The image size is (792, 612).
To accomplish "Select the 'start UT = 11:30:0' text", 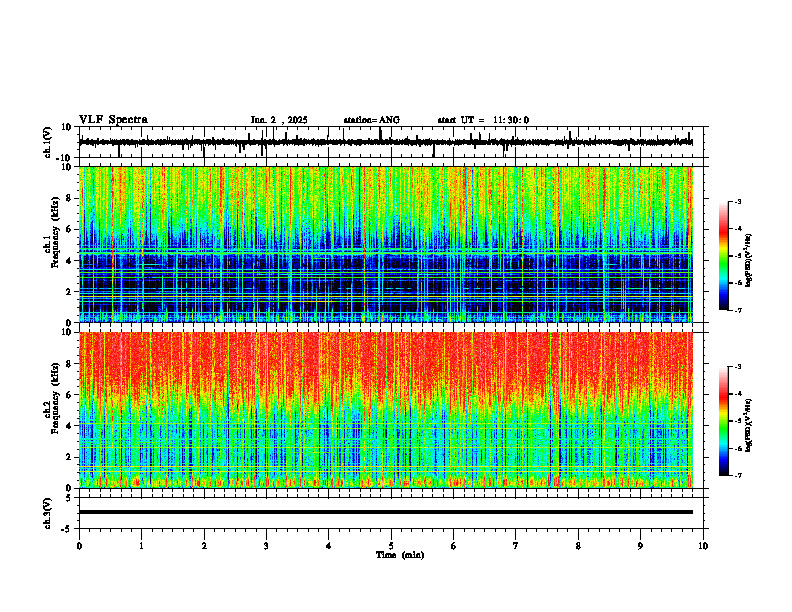I will (x=483, y=120).
